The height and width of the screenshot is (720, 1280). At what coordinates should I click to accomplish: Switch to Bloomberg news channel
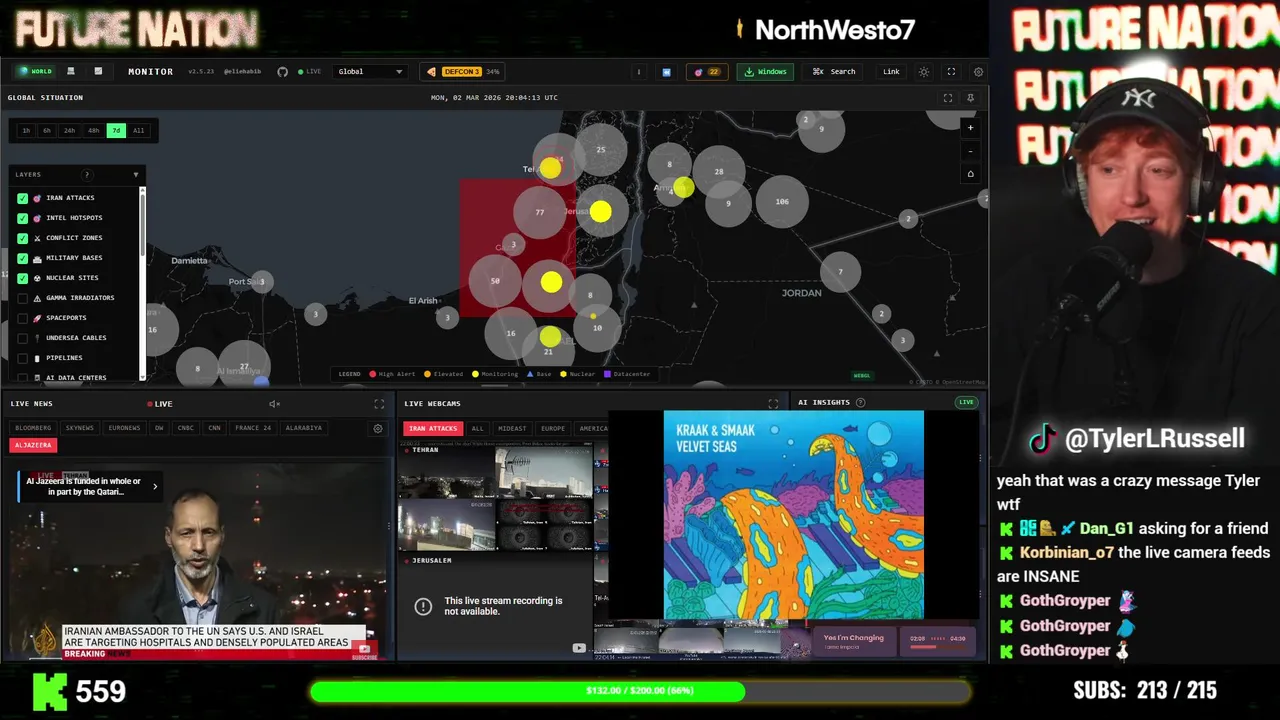click(33, 428)
